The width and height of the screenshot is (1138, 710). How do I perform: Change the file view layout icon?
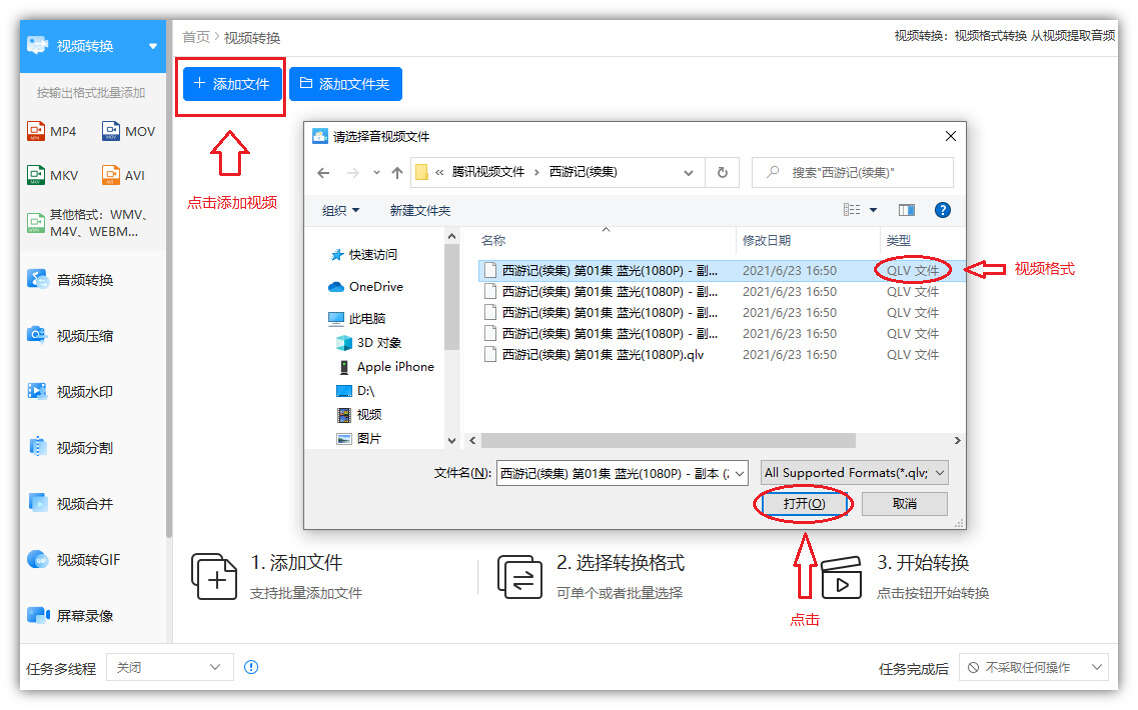(851, 210)
